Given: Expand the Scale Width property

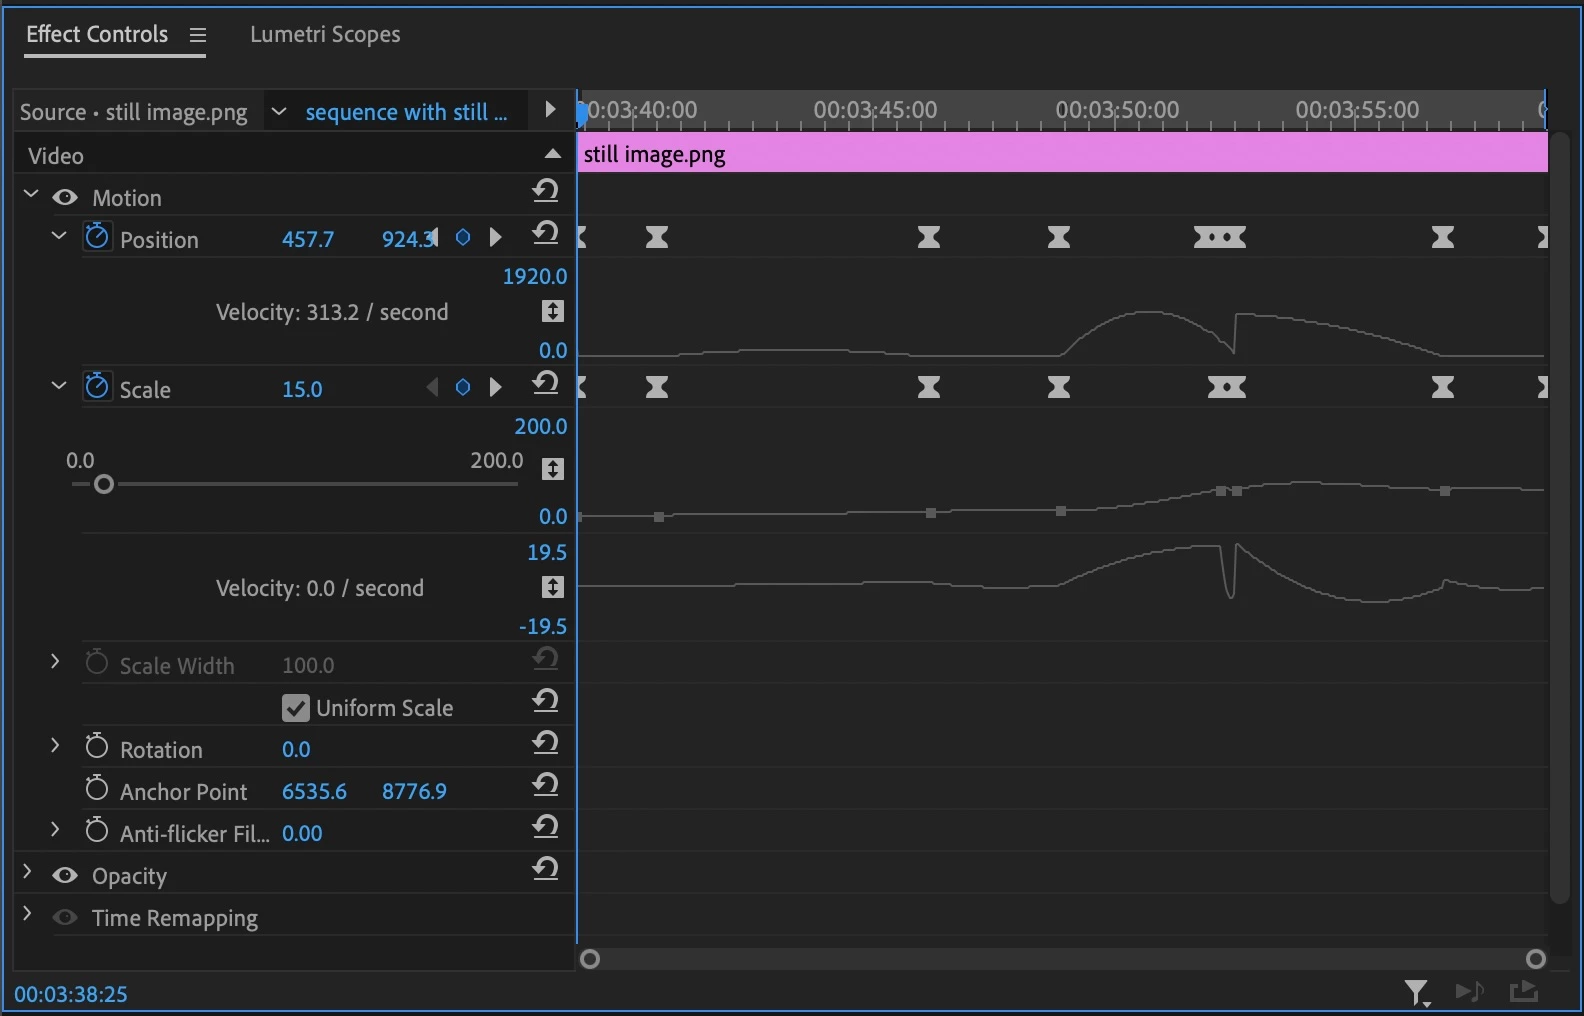Looking at the screenshot, I should tap(55, 662).
